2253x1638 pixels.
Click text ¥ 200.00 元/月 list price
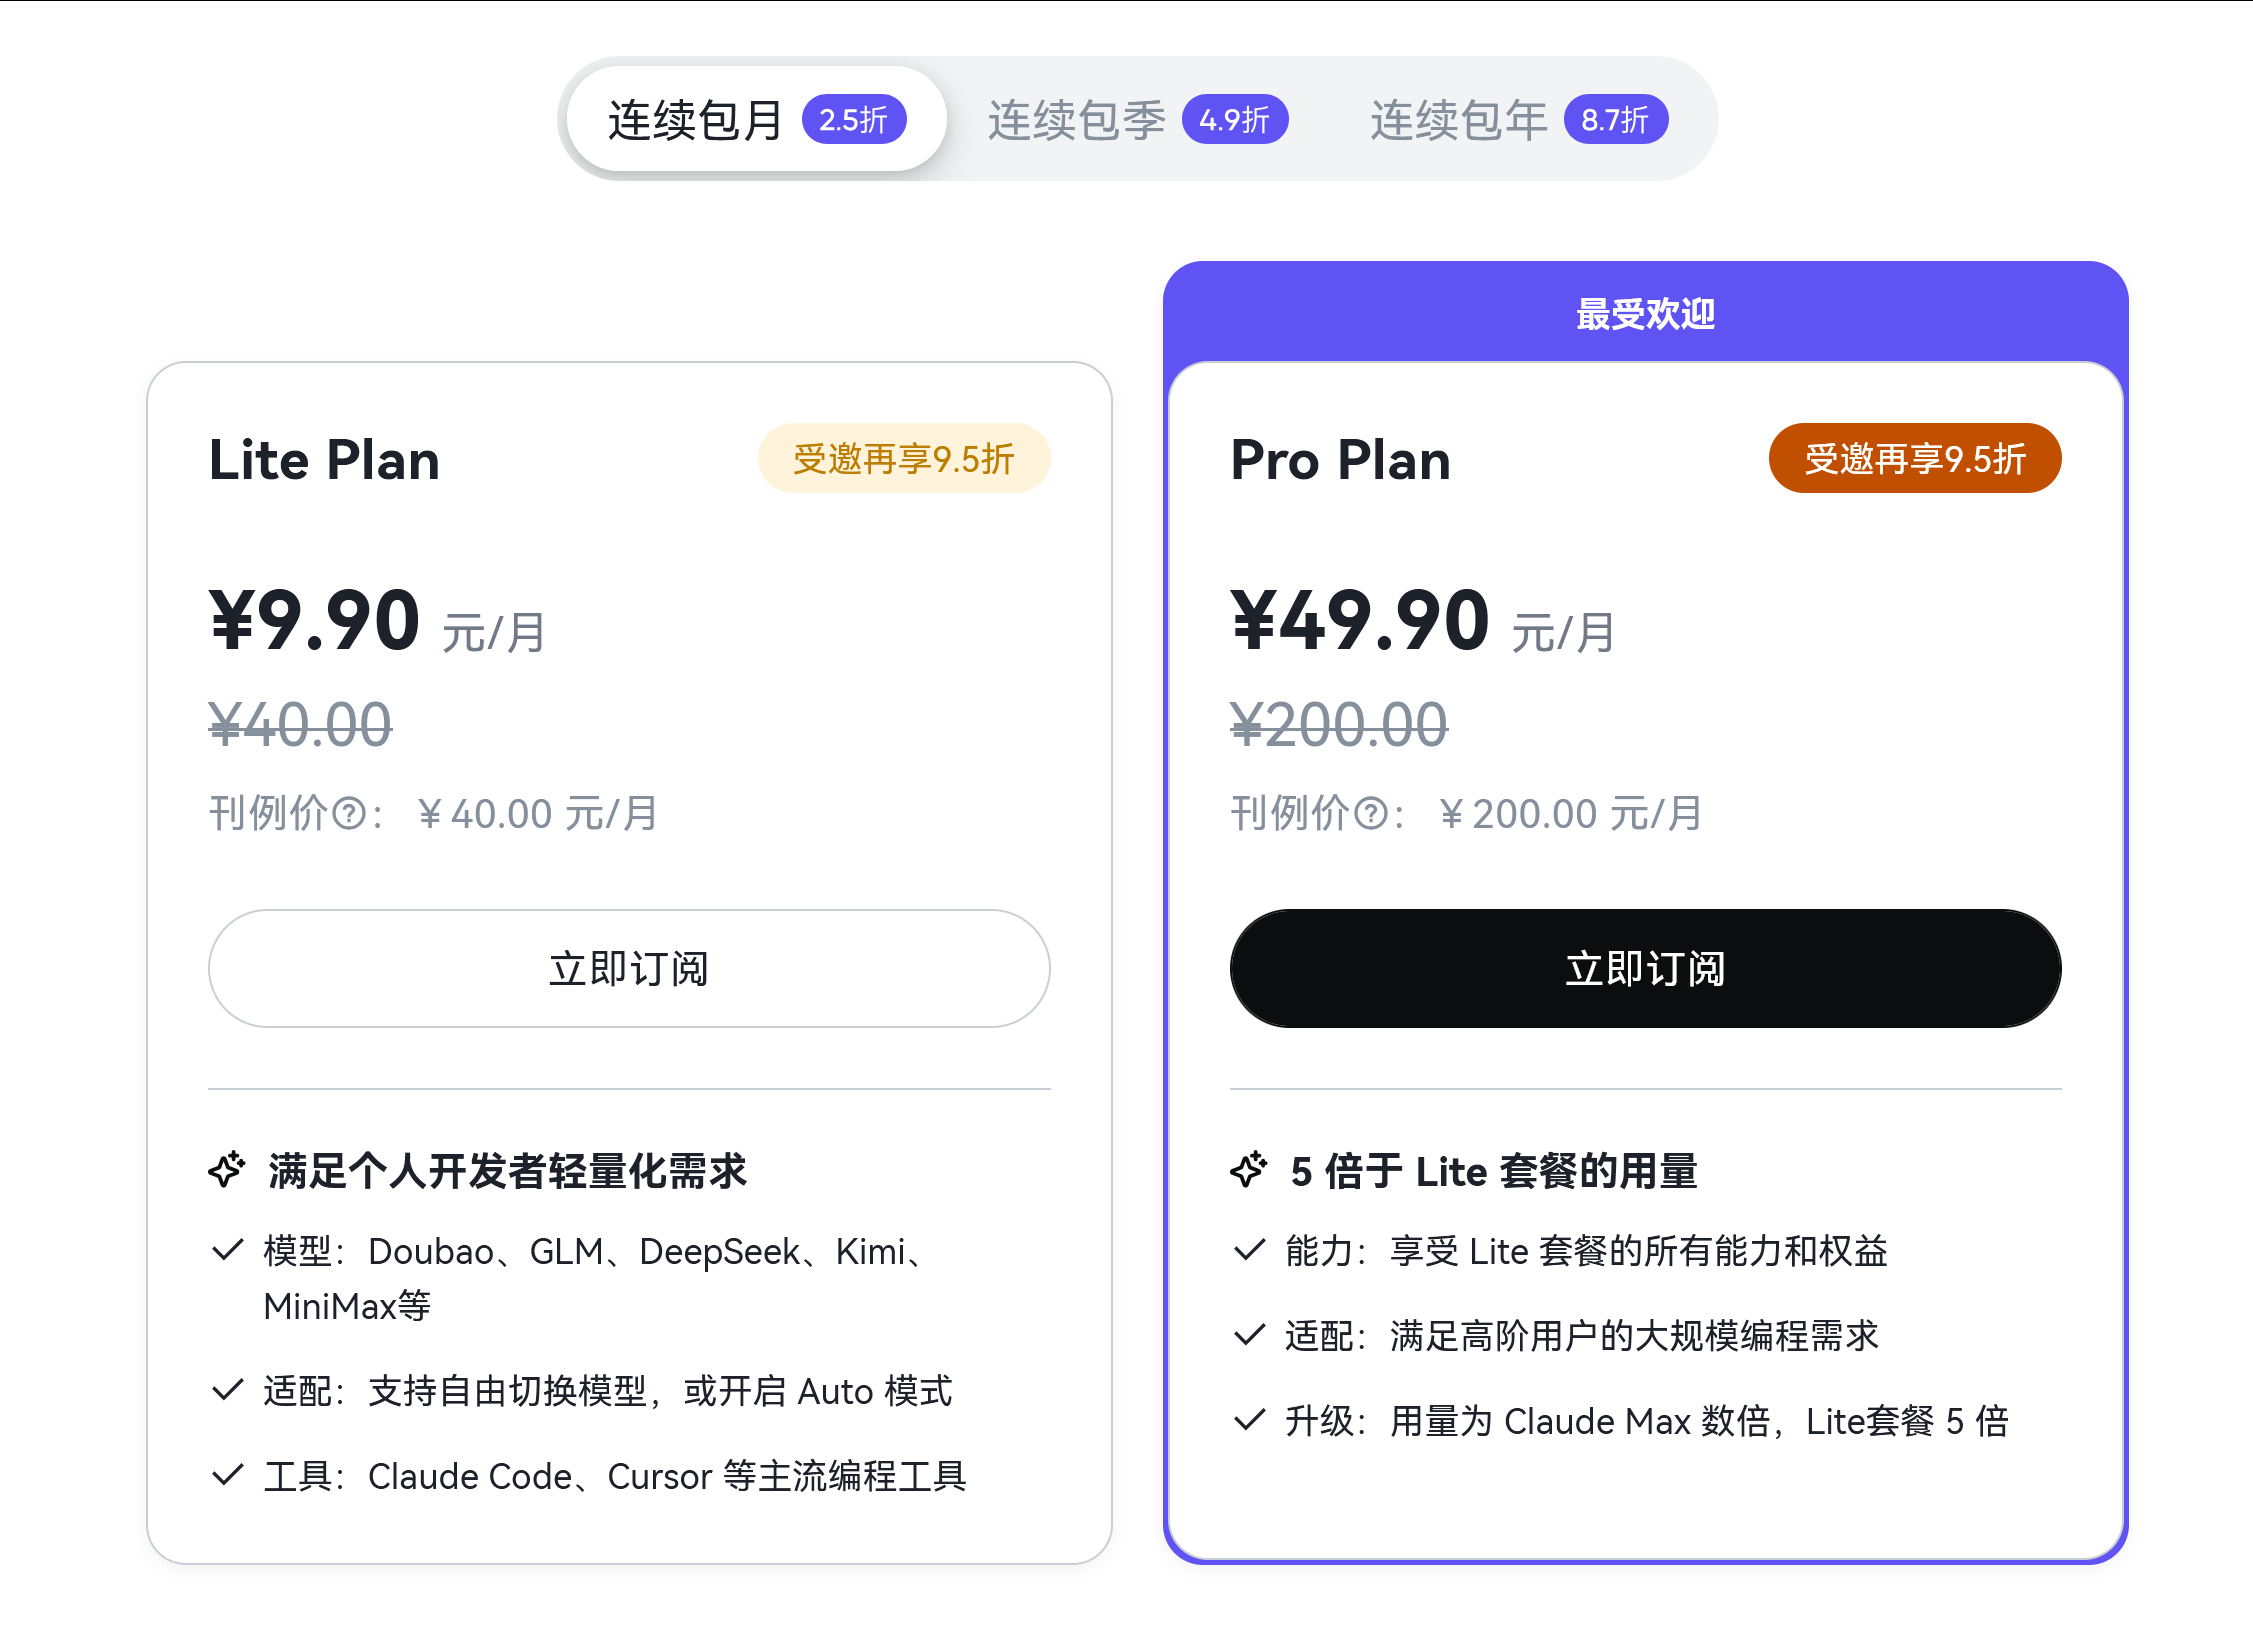pyautogui.click(x=1570, y=814)
